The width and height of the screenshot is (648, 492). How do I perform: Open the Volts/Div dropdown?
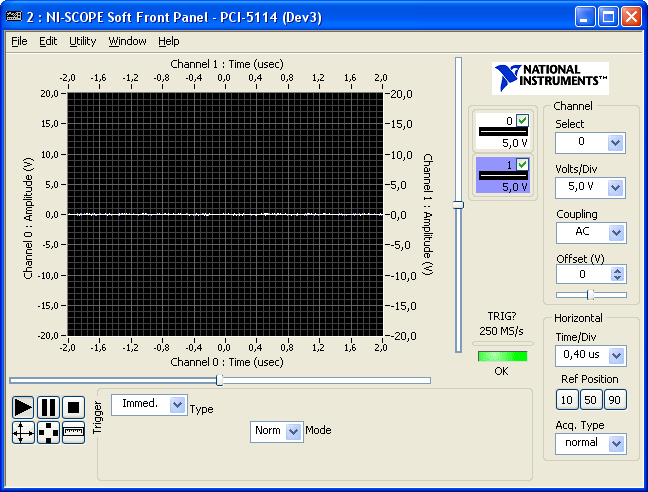pos(615,188)
